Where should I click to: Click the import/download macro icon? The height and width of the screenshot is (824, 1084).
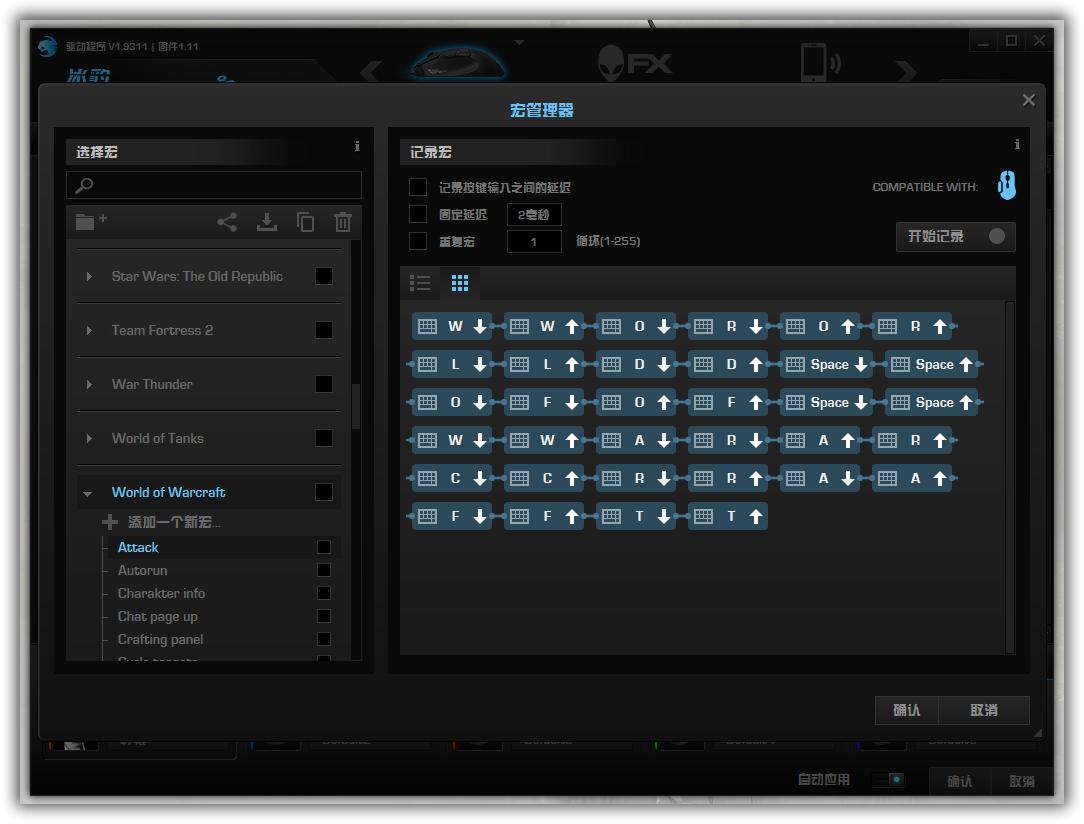coord(267,222)
